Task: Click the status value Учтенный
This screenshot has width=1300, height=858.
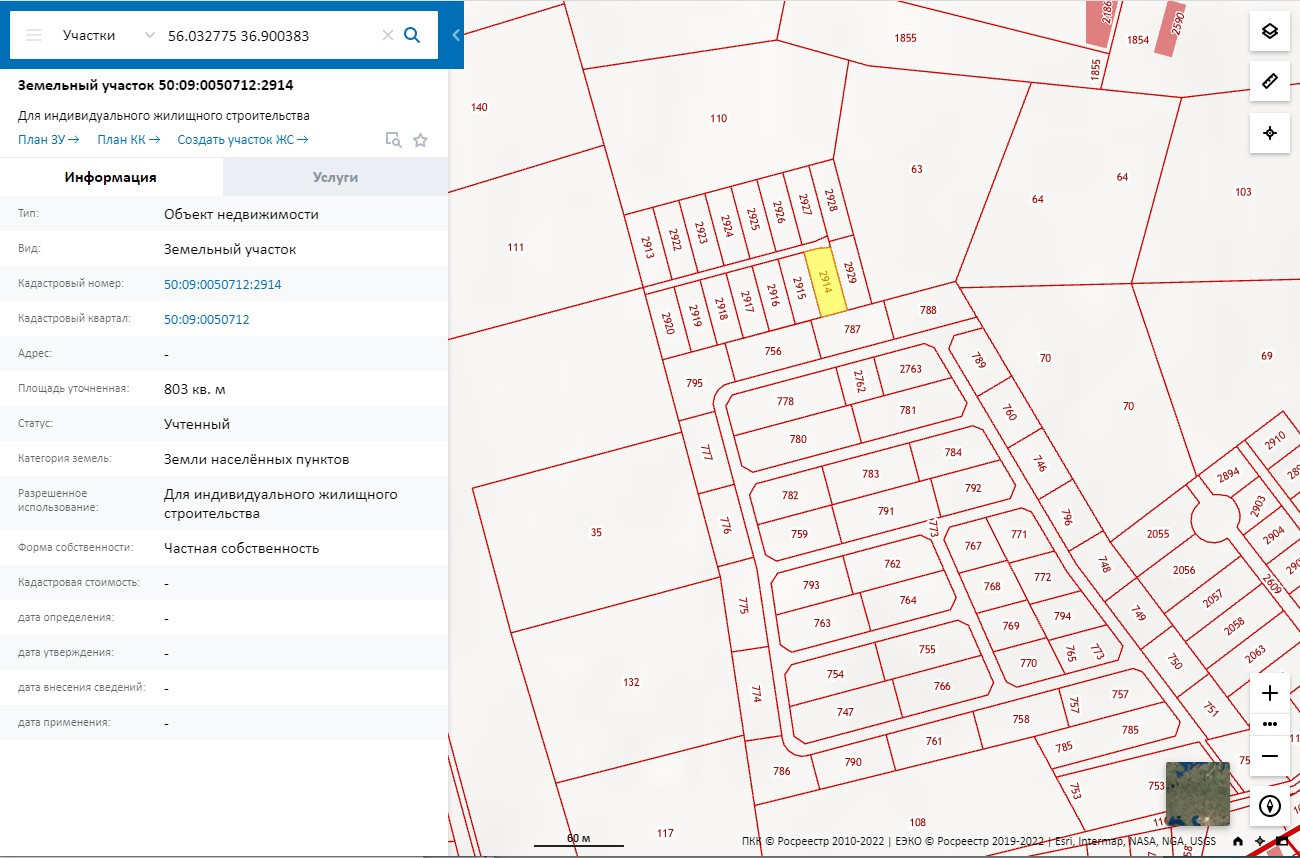Action: point(197,425)
